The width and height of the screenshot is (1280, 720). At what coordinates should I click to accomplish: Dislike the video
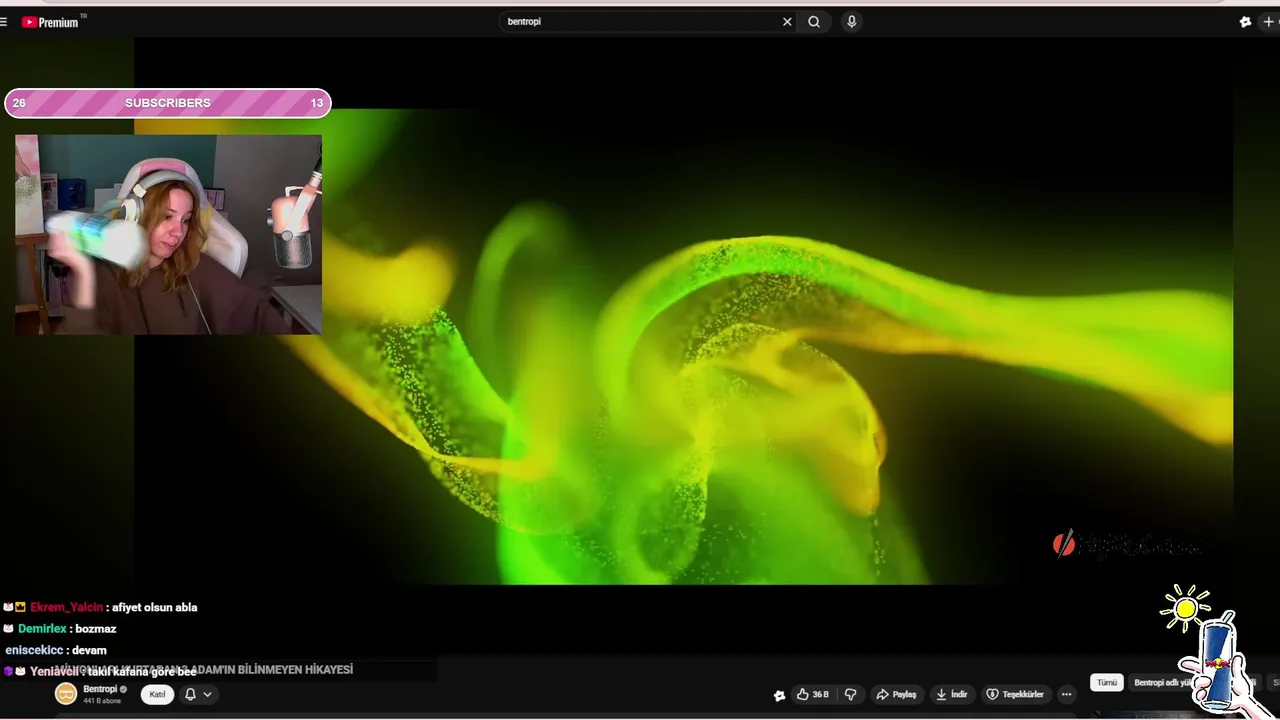(x=851, y=694)
